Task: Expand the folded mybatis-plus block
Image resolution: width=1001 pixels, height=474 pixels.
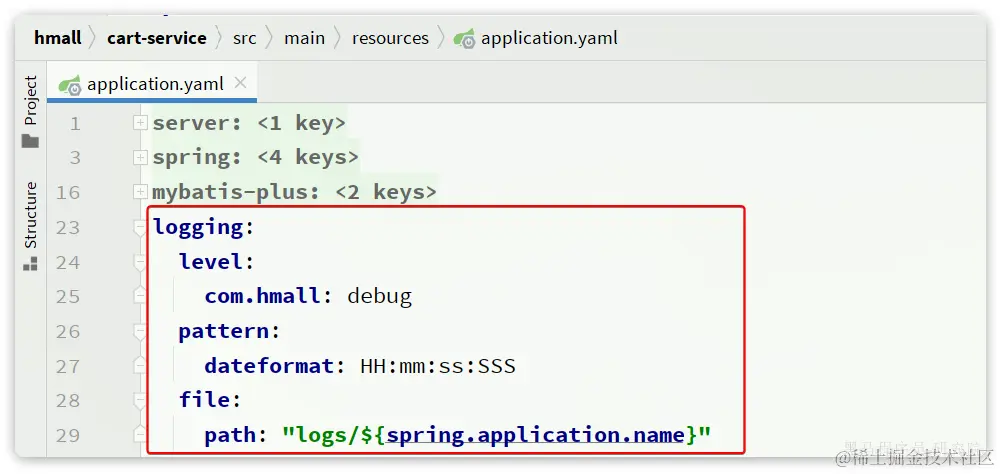Action: (x=140, y=192)
